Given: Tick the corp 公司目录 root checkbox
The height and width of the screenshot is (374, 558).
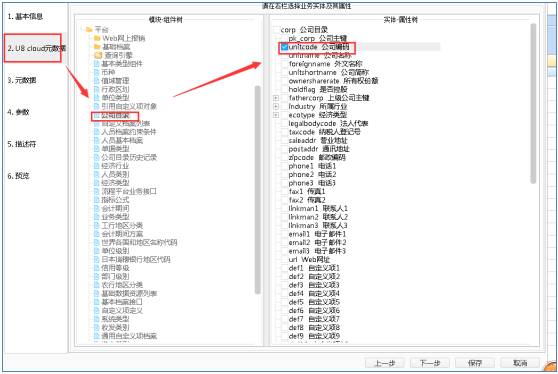Looking at the screenshot, I should point(277,30).
